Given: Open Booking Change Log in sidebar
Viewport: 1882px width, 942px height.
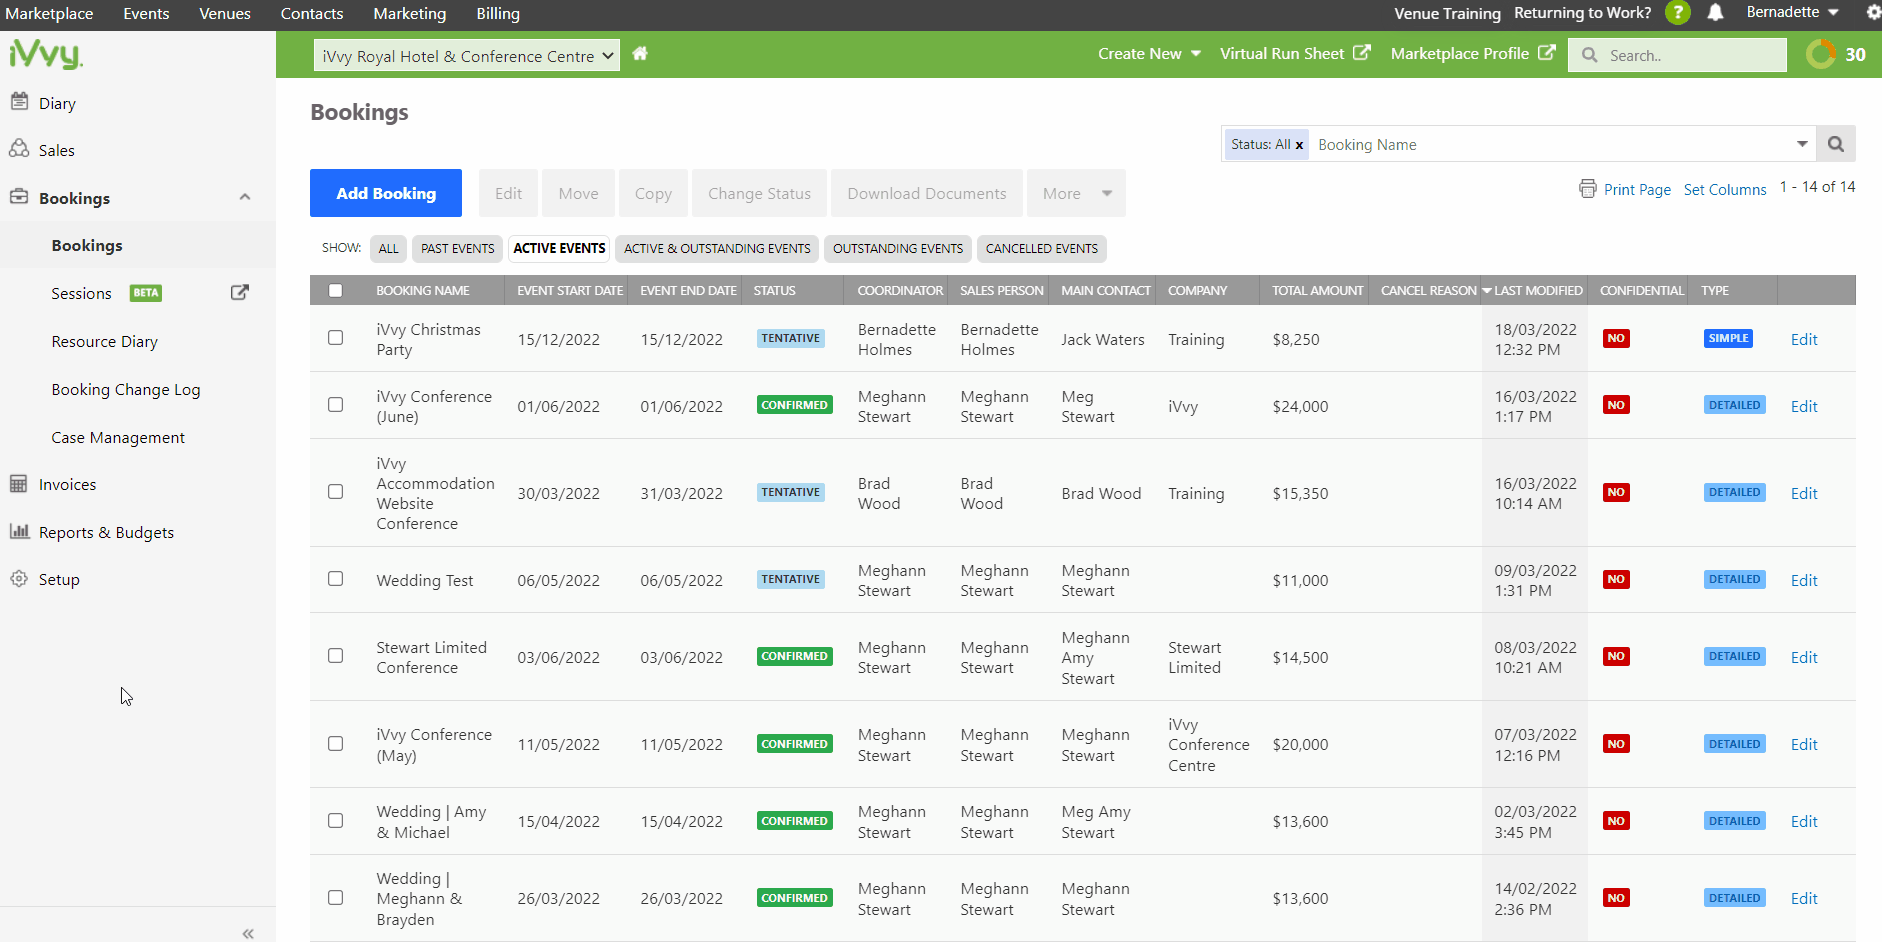Looking at the screenshot, I should [x=126, y=390].
